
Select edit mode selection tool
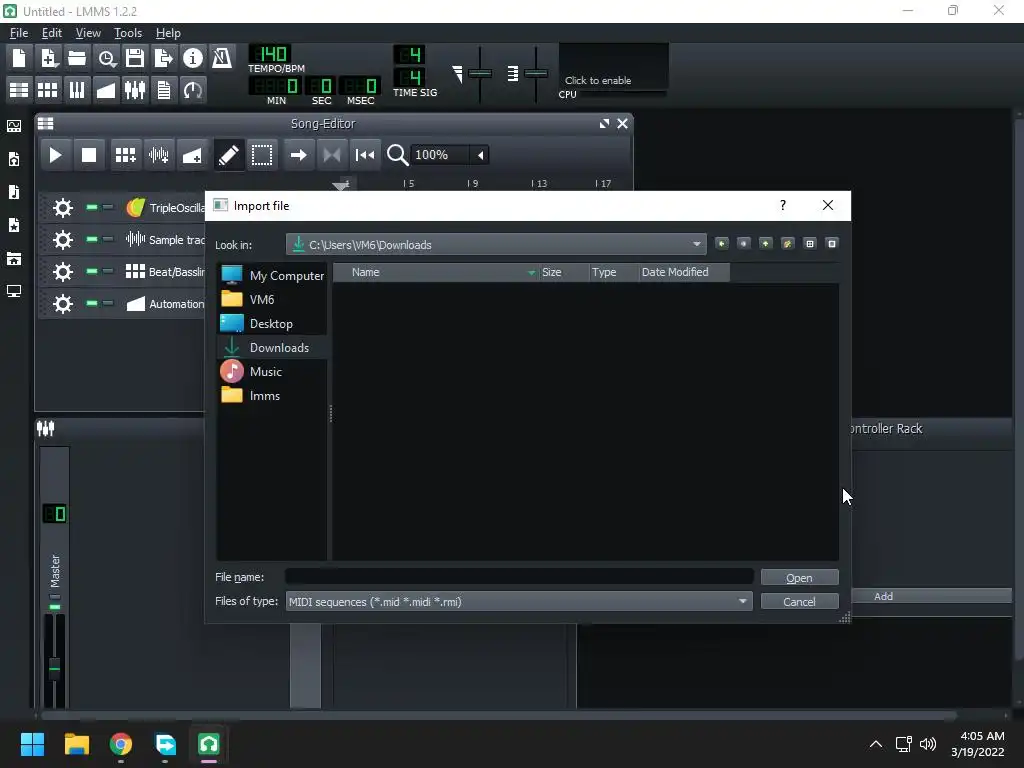[262, 155]
